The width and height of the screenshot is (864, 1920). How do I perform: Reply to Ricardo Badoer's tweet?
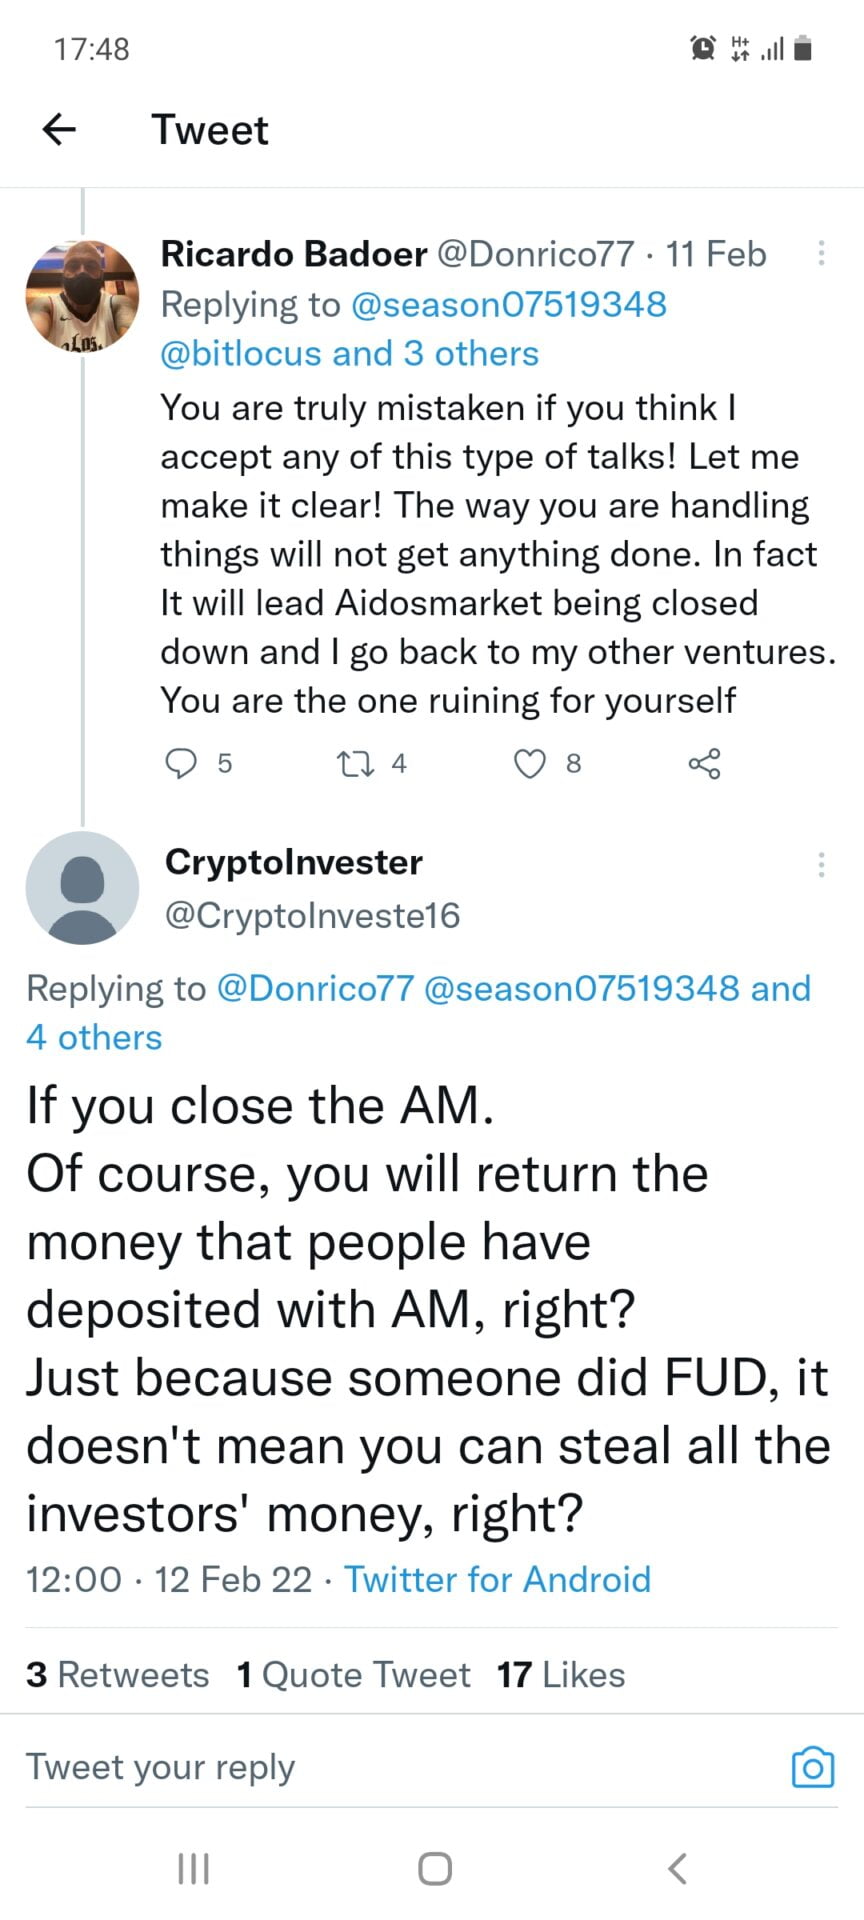(x=181, y=764)
